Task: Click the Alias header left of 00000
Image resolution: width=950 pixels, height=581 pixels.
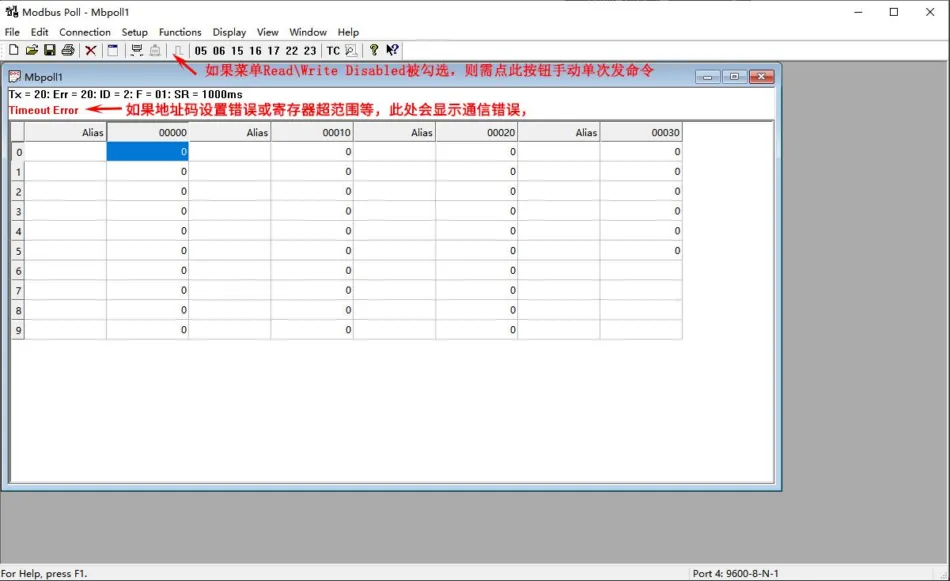Action: 65,132
